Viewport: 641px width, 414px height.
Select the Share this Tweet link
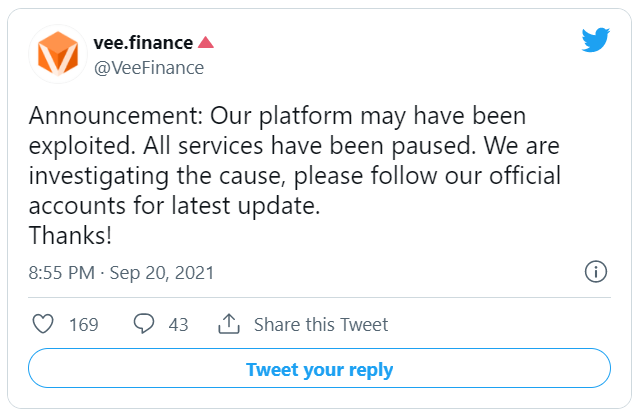point(321,324)
